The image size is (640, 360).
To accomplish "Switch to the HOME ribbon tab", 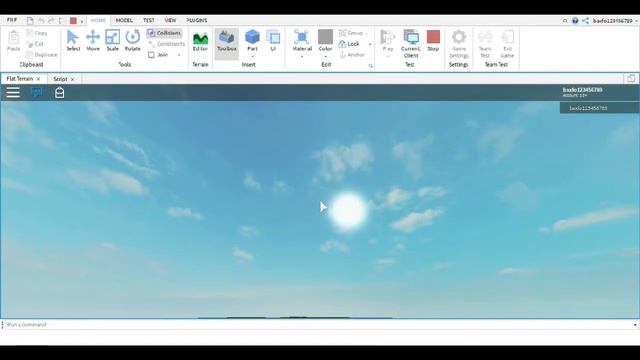I will tap(98, 20).
